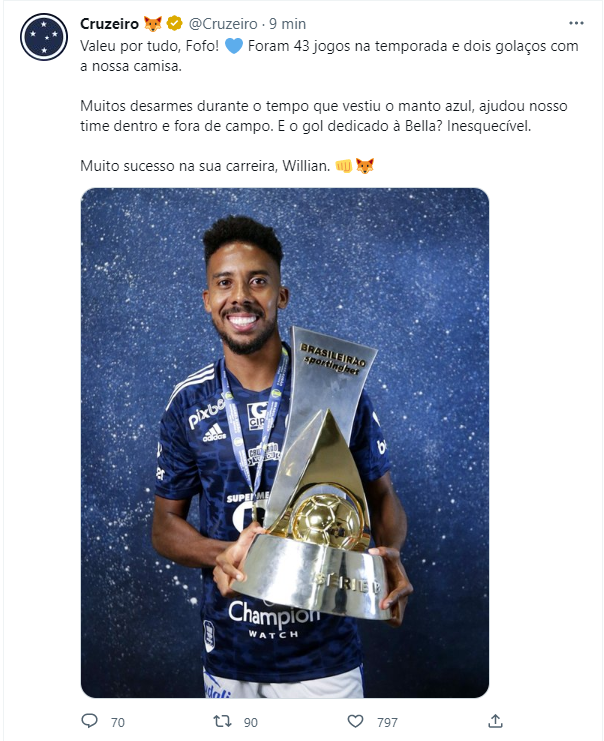Click the share upload icon
Image resolution: width=604 pixels, height=741 pixels.
[x=495, y=721]
